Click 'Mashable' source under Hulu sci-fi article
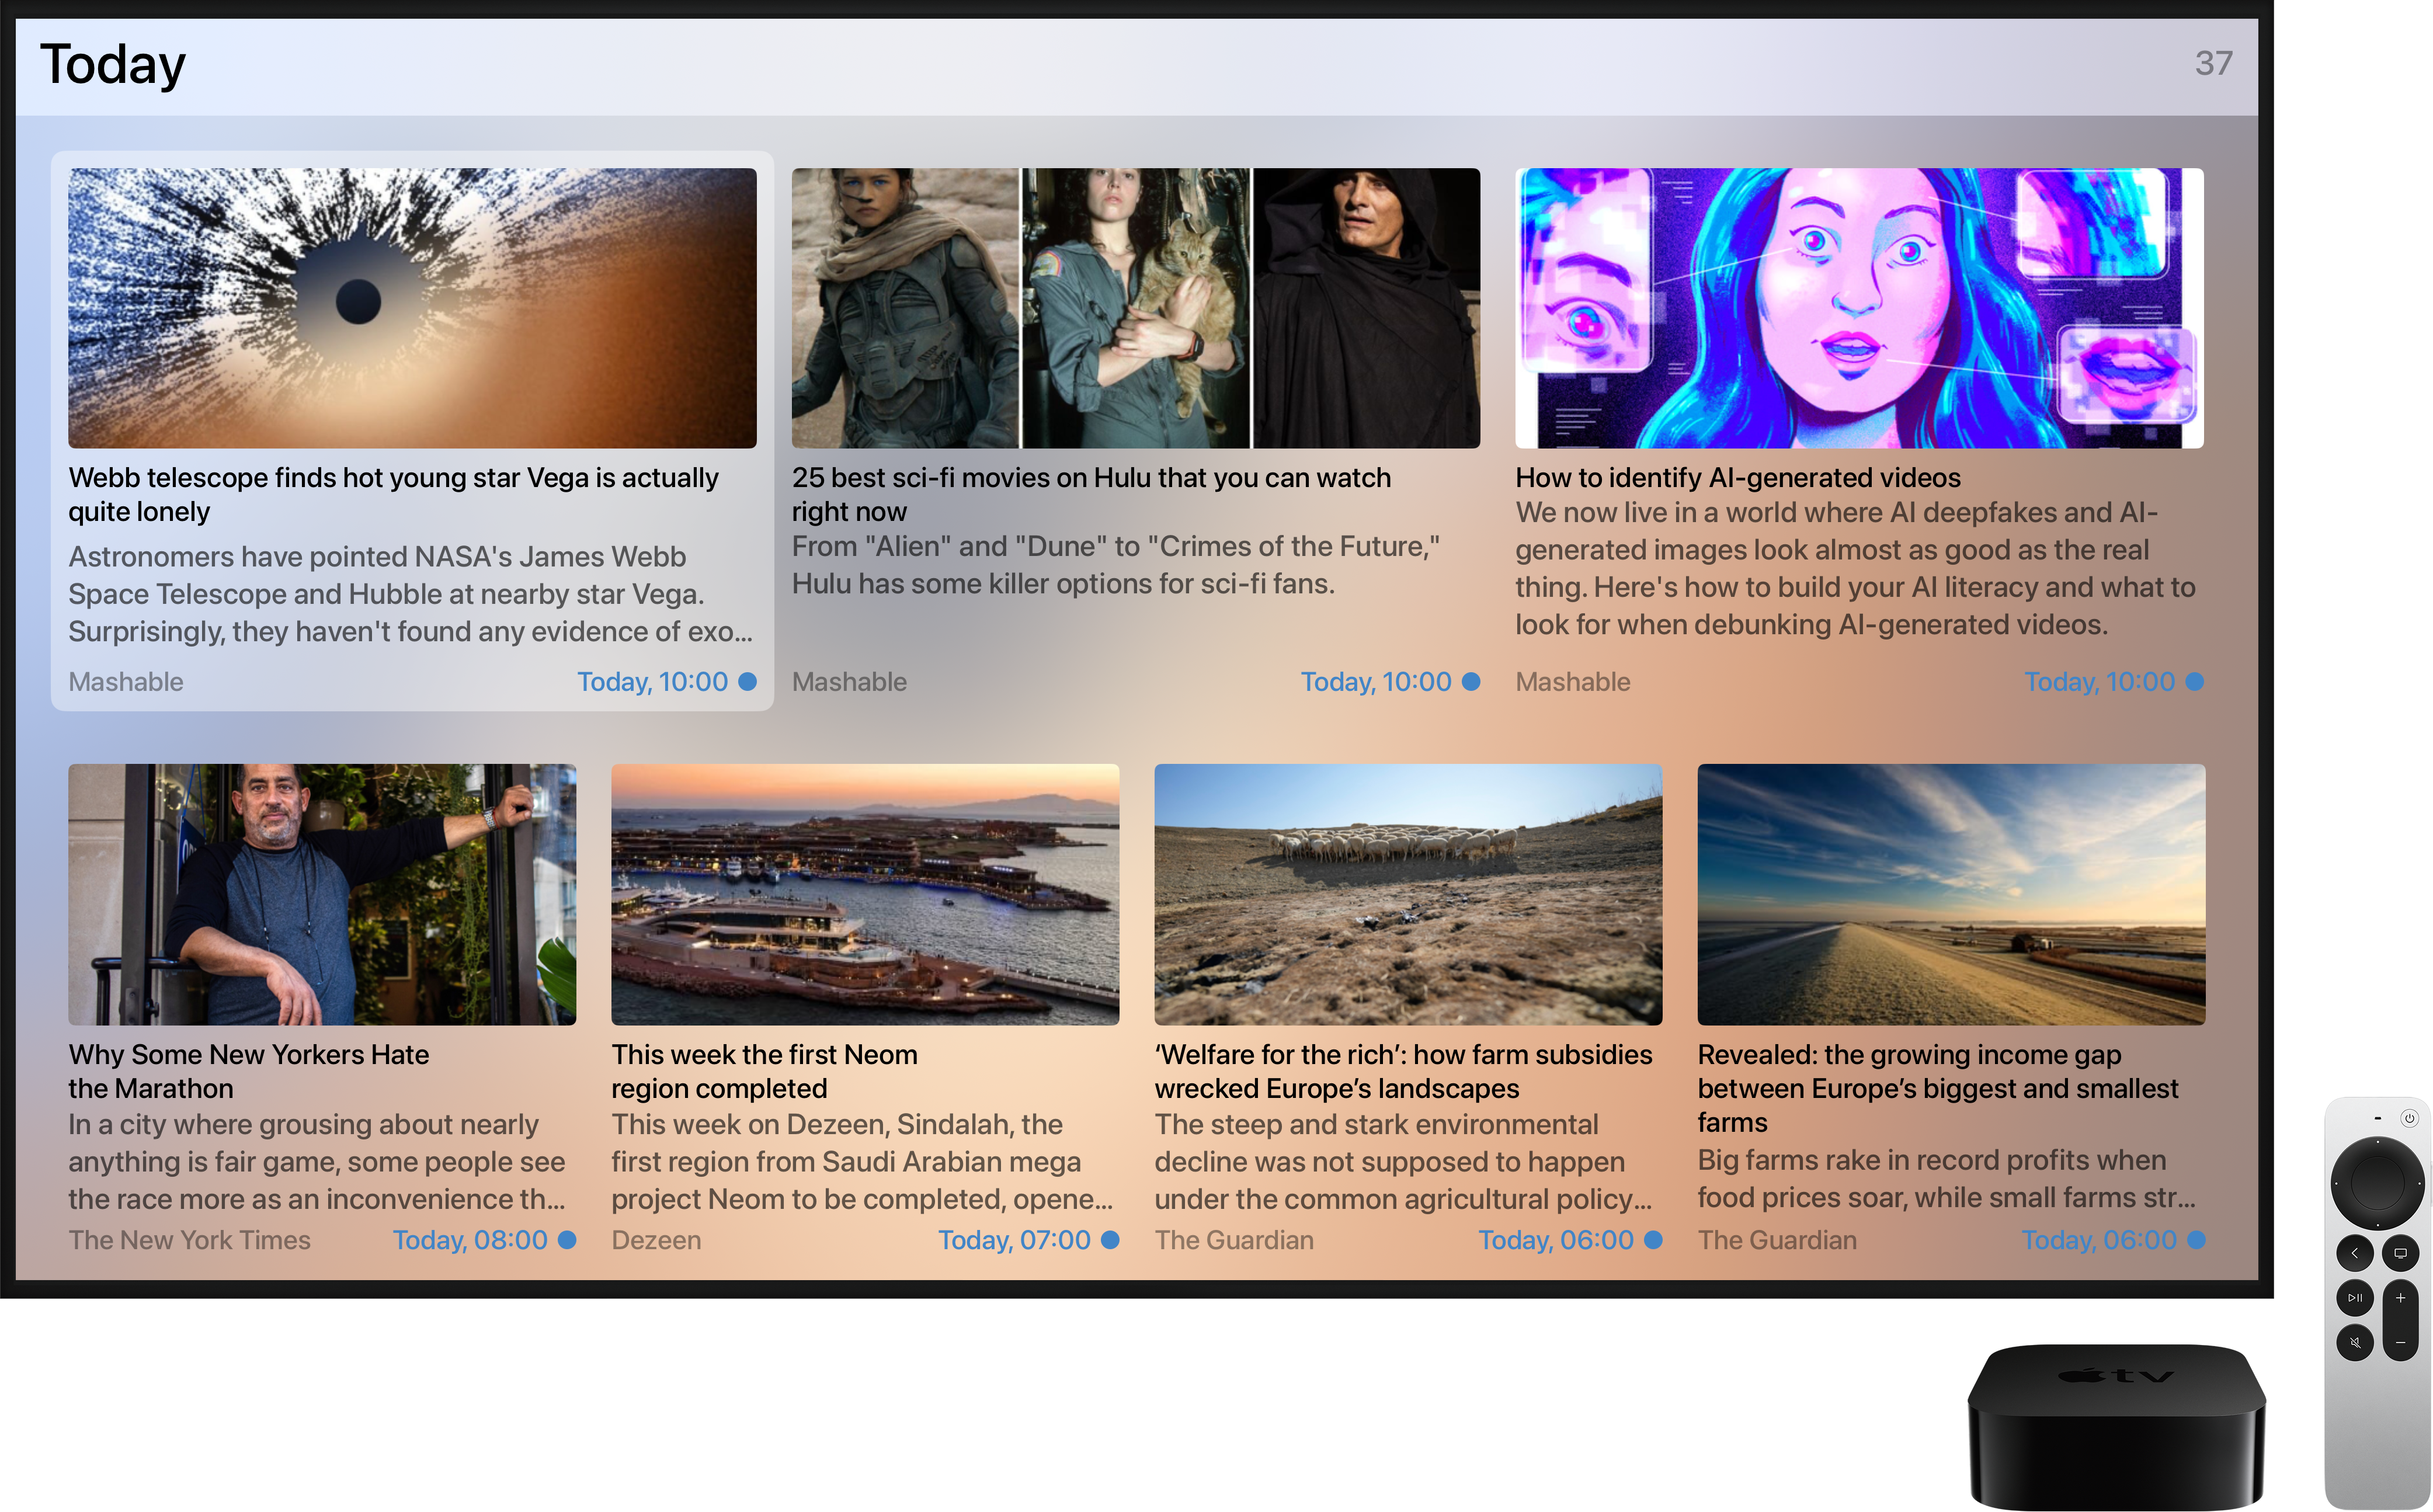This screenshot has width=2433, height=1512. coord(849,682)
